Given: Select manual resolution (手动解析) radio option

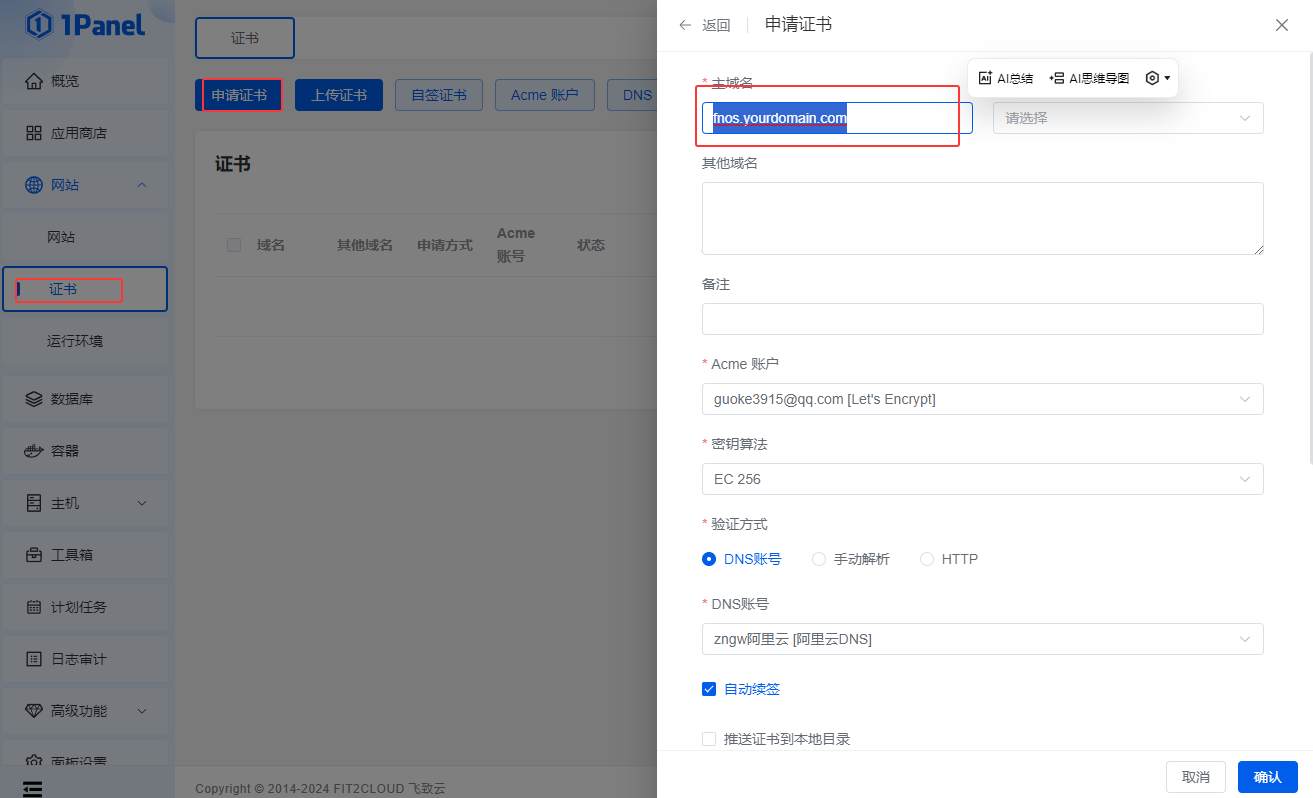Looking at the screenshot, I should (x=819, y=559).
